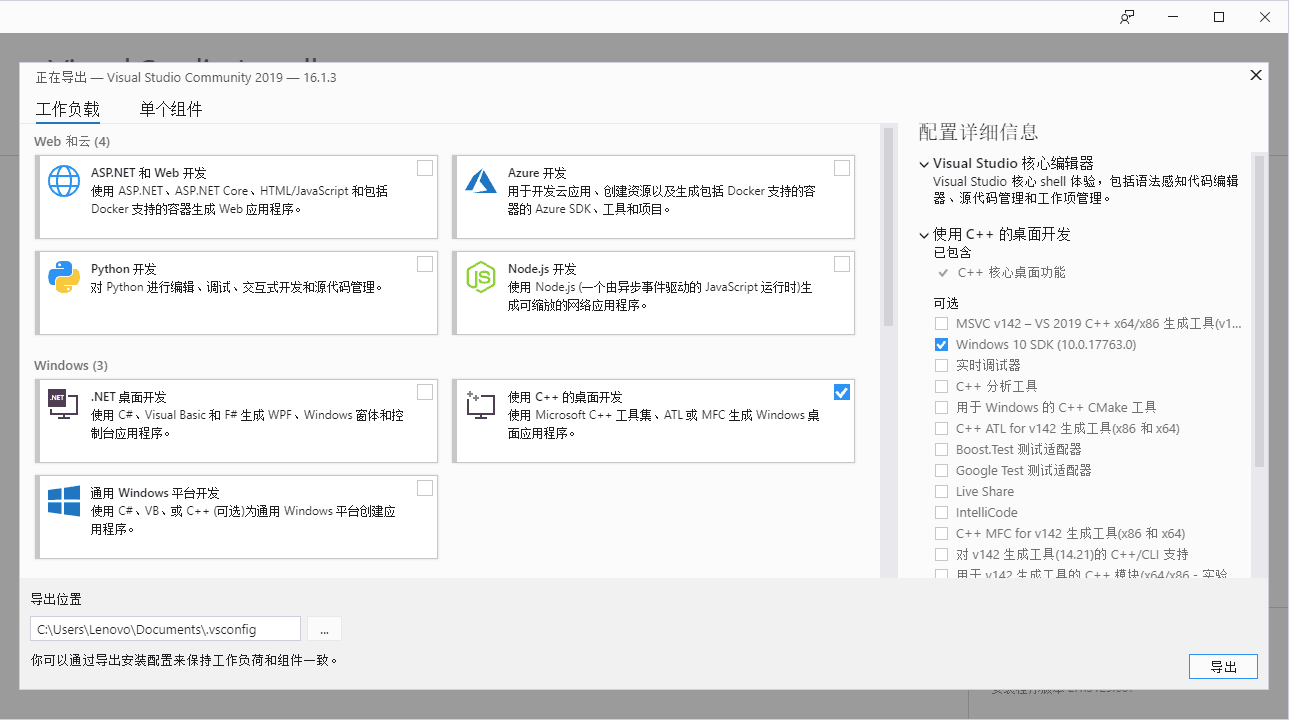
Task: Click the 'Web 和云 (4)' group heading
Action: click(x=72, y=142)
